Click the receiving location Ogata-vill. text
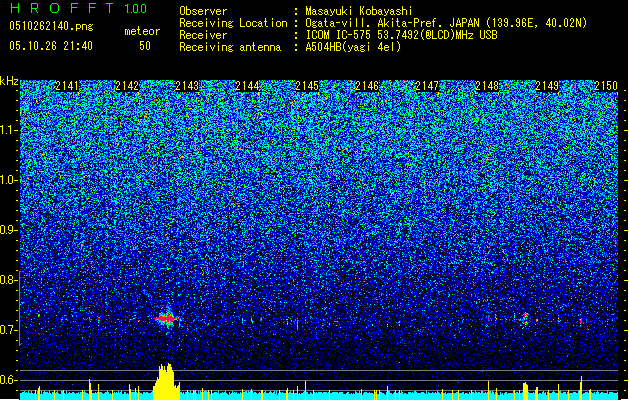 point(446,23)
